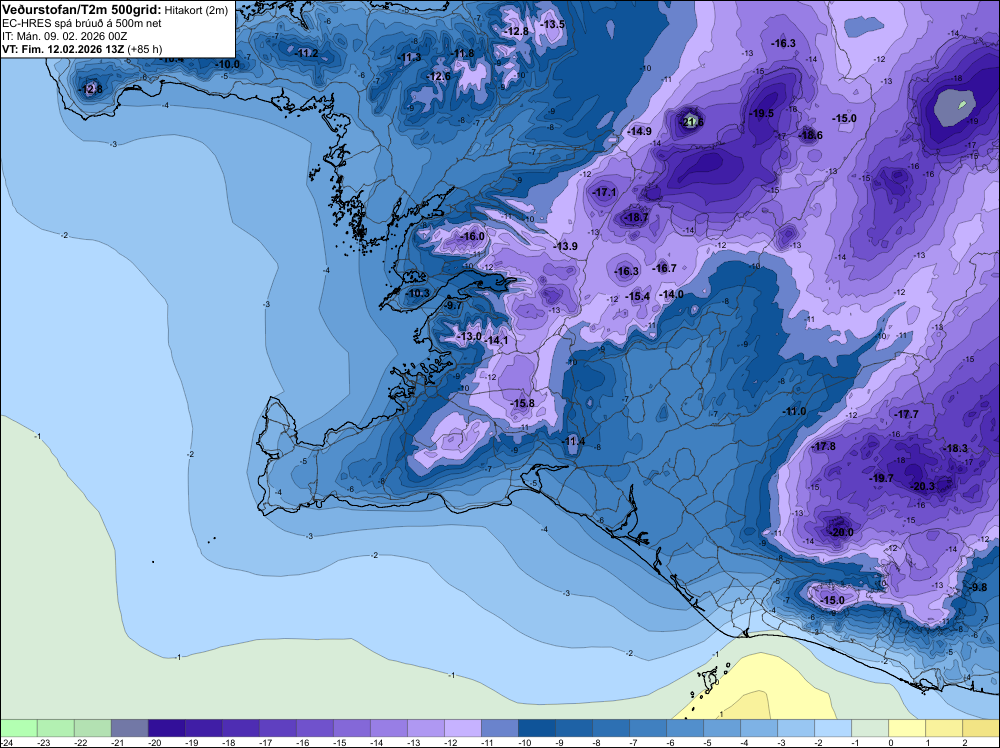The image size is (1000, 748).
Task: Select the yellow legend swatch labeled 2
Action: click(980, 728)
